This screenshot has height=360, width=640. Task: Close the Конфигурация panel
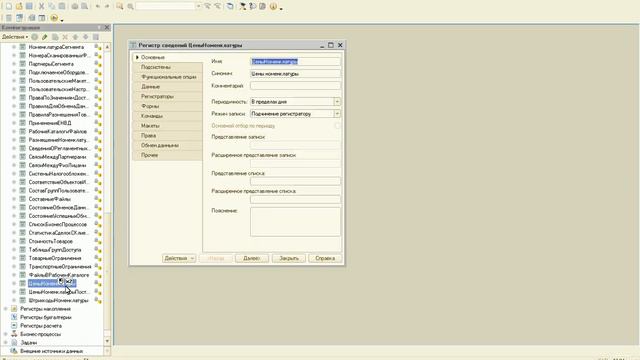(x=107, y=27)
